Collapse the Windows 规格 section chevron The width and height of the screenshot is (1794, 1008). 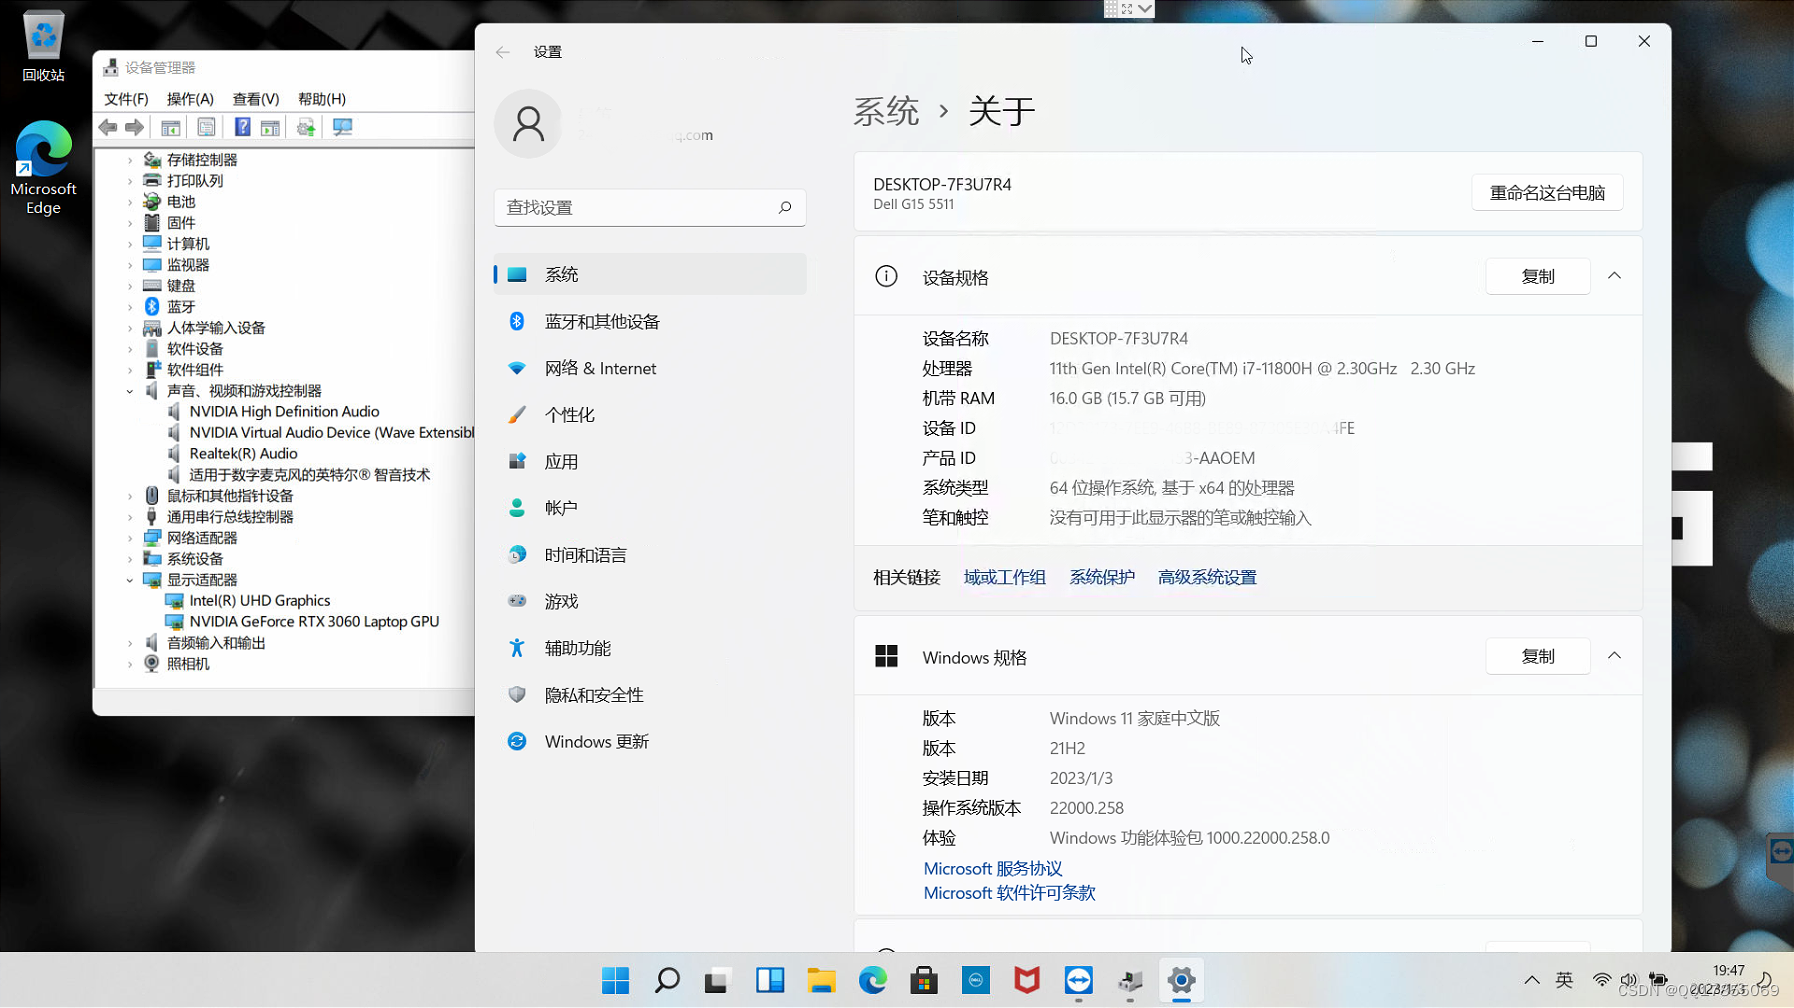pos(1614,656)
